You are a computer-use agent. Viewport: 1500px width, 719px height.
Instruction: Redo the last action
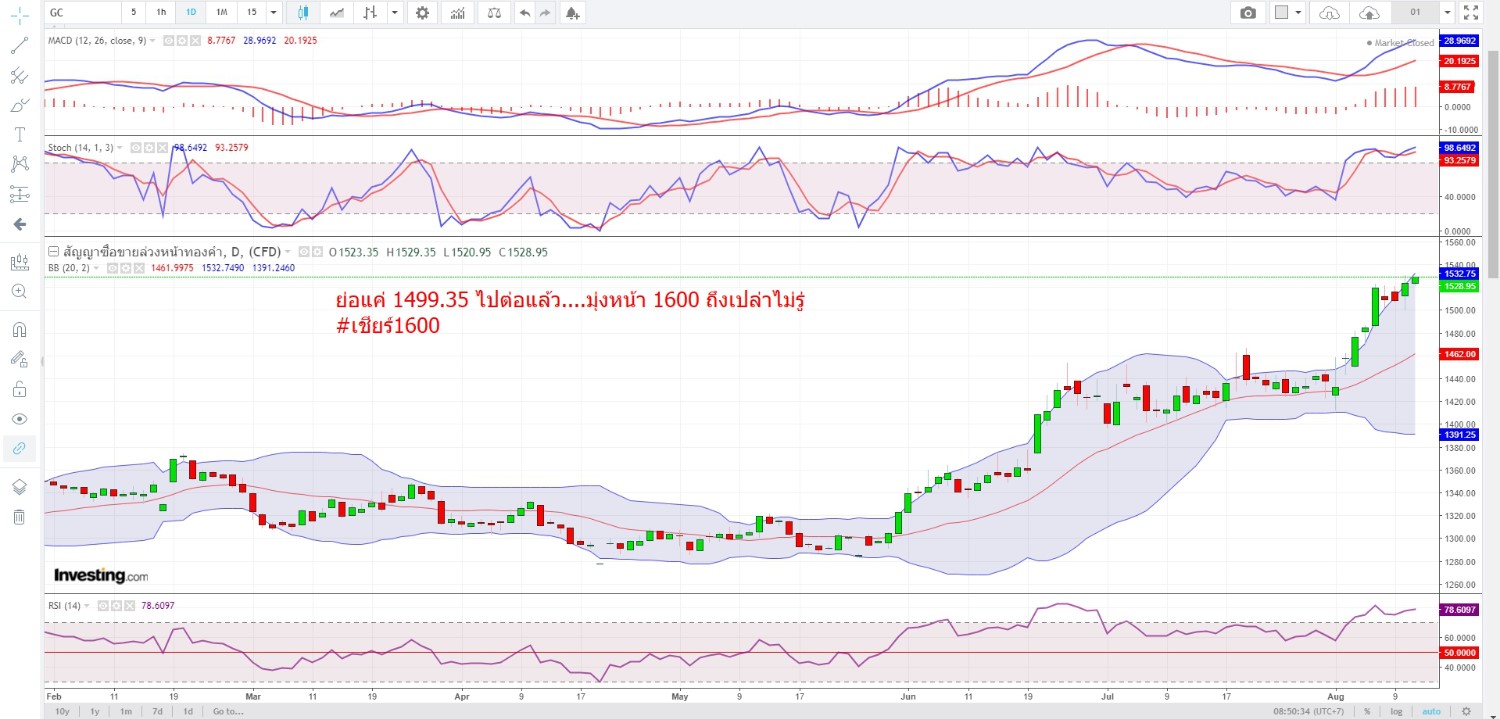[x=545, y=12]
